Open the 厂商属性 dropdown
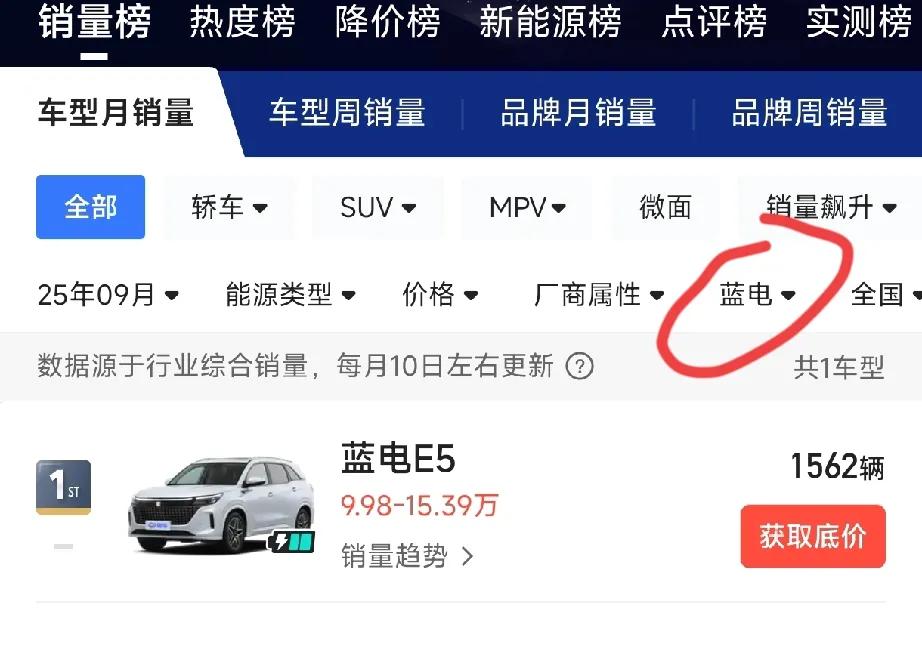The height and width of the screenshot is (672, 922). point(599,295)
